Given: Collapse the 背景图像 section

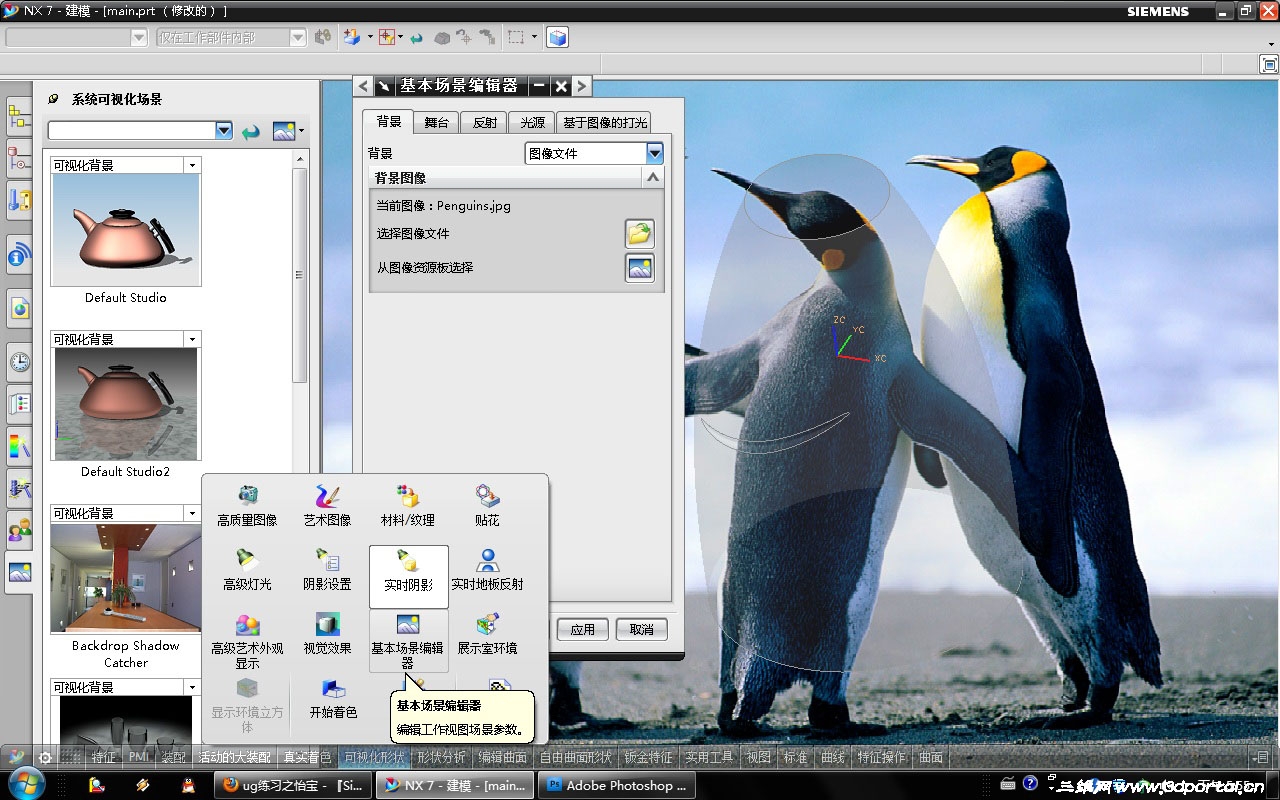Looking at the screenshot, I should click(x=653, y=177).
